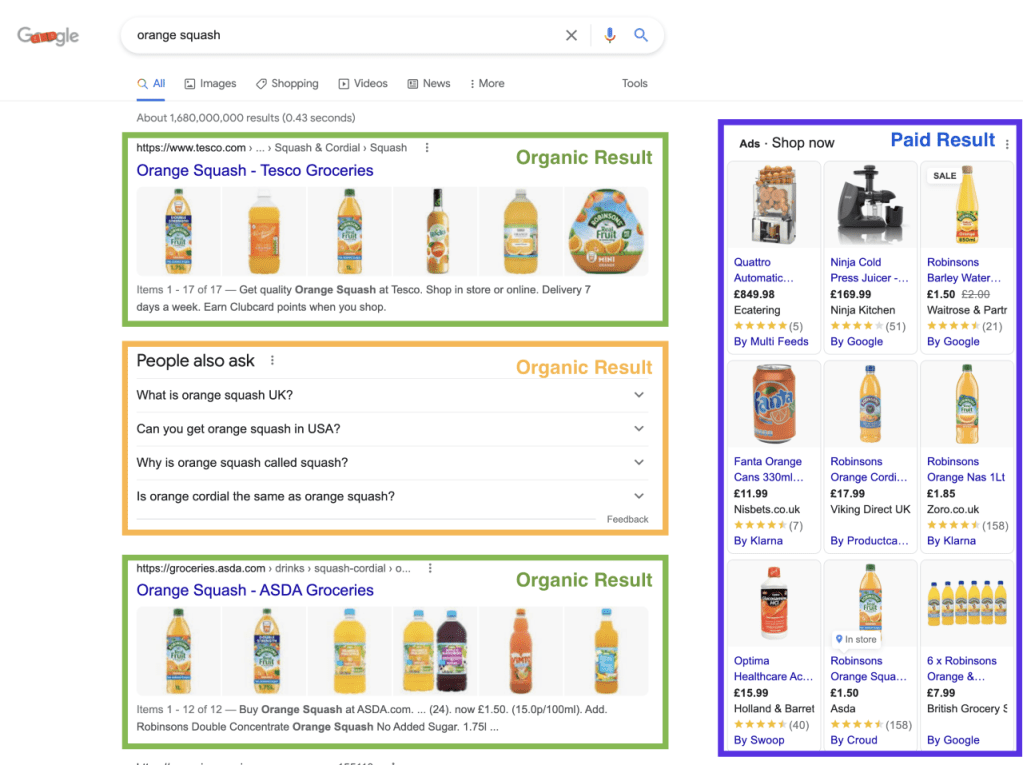Switch to the News tab
The width and height of the screenshot is (1023, 765).
point(429,83)
